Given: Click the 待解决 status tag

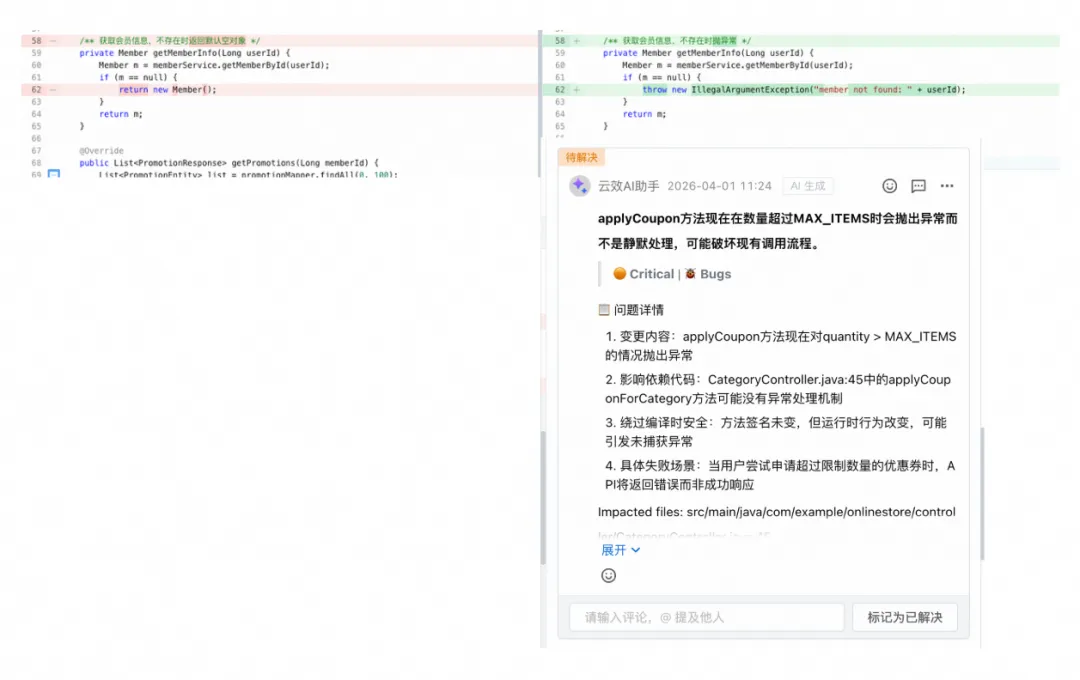Looking at the screenshot, I should (x=581, y=158).
